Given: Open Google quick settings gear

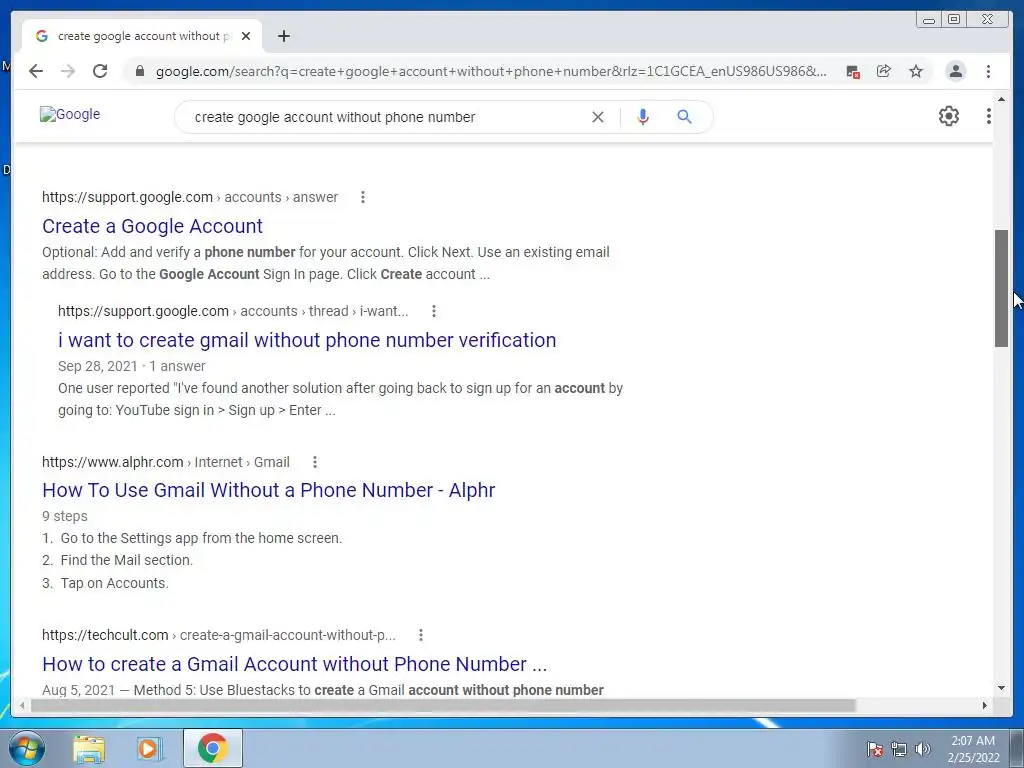Looking at the screenshot, I should coord(949,116).
